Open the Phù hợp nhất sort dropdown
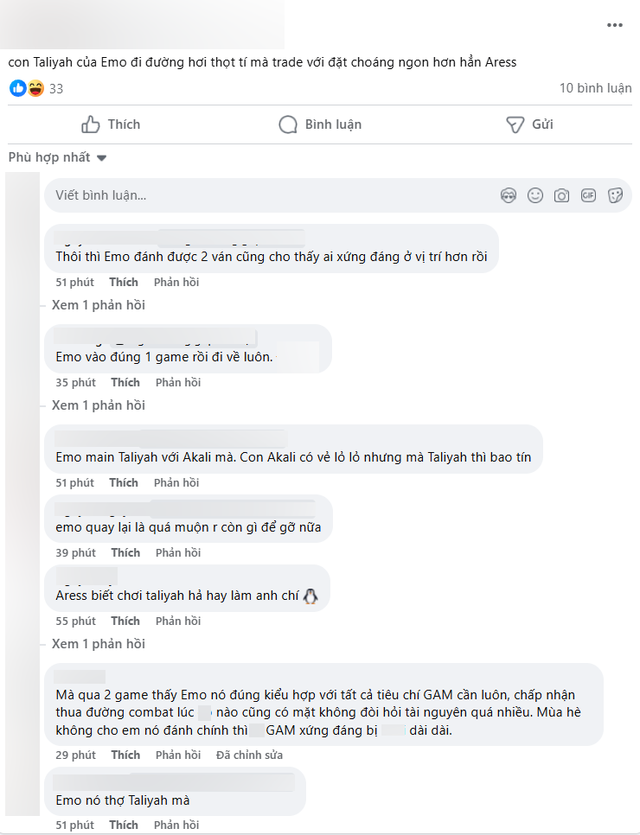 [57, 157]
